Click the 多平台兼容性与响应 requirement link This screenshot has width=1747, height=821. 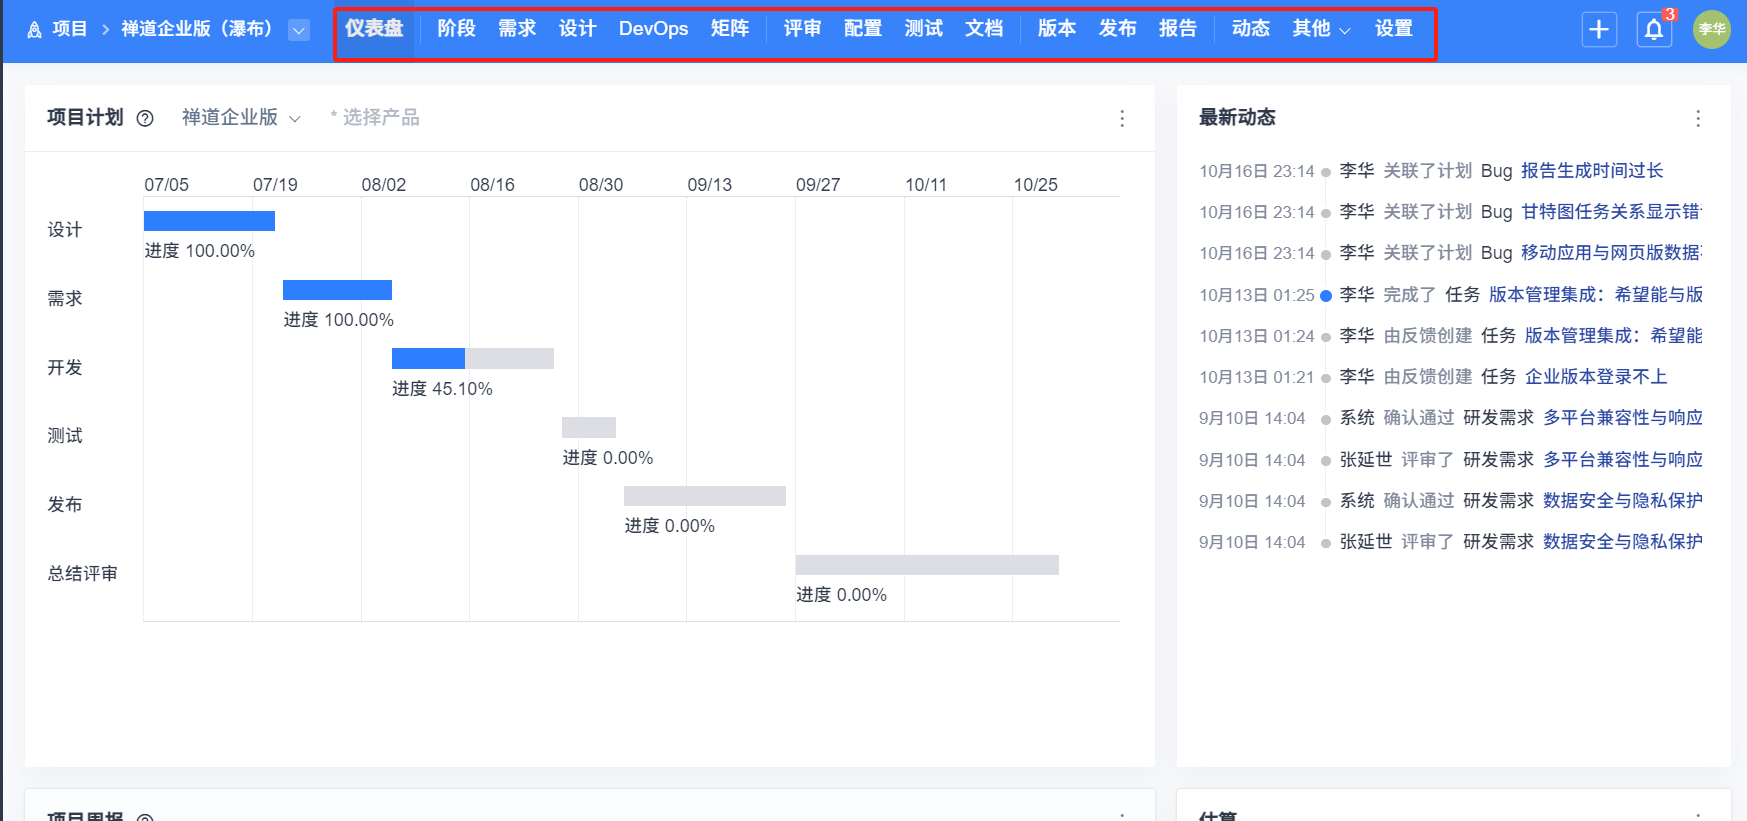coord(1622,418)
